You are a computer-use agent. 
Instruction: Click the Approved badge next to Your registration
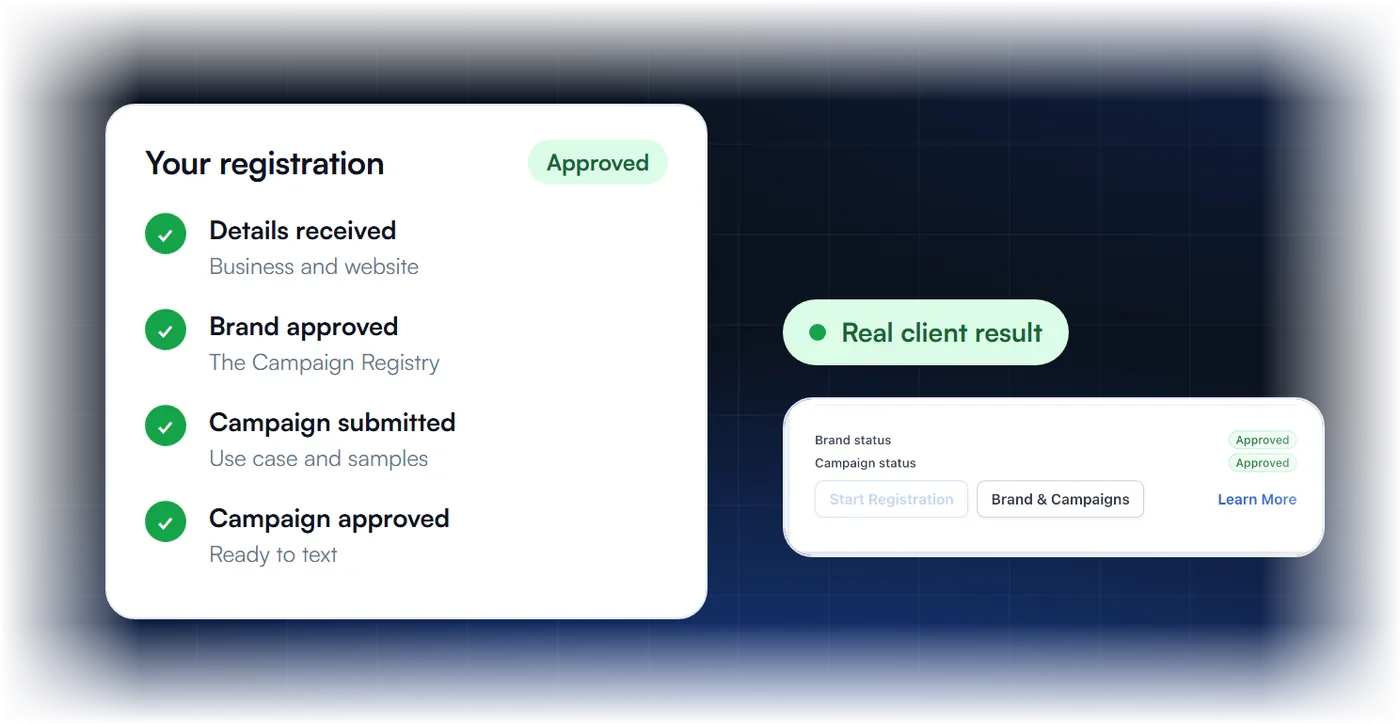tap(598, 163)
